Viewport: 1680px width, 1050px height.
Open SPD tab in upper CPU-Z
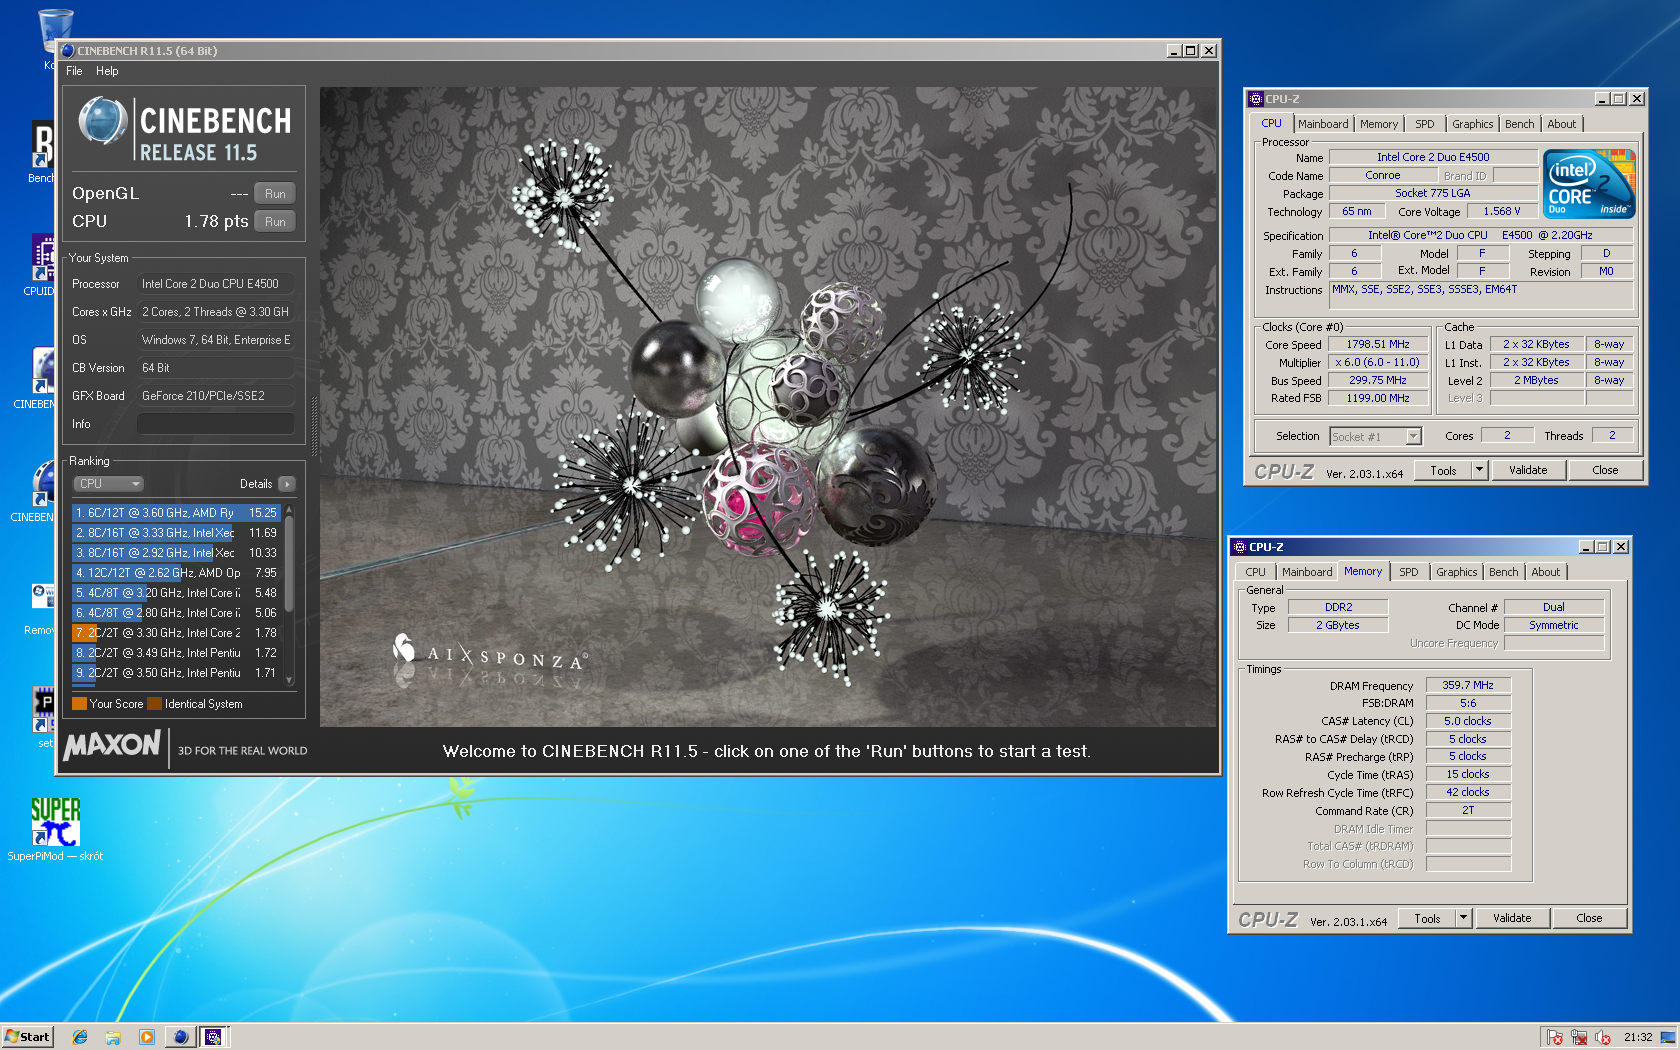[1425, 124]
